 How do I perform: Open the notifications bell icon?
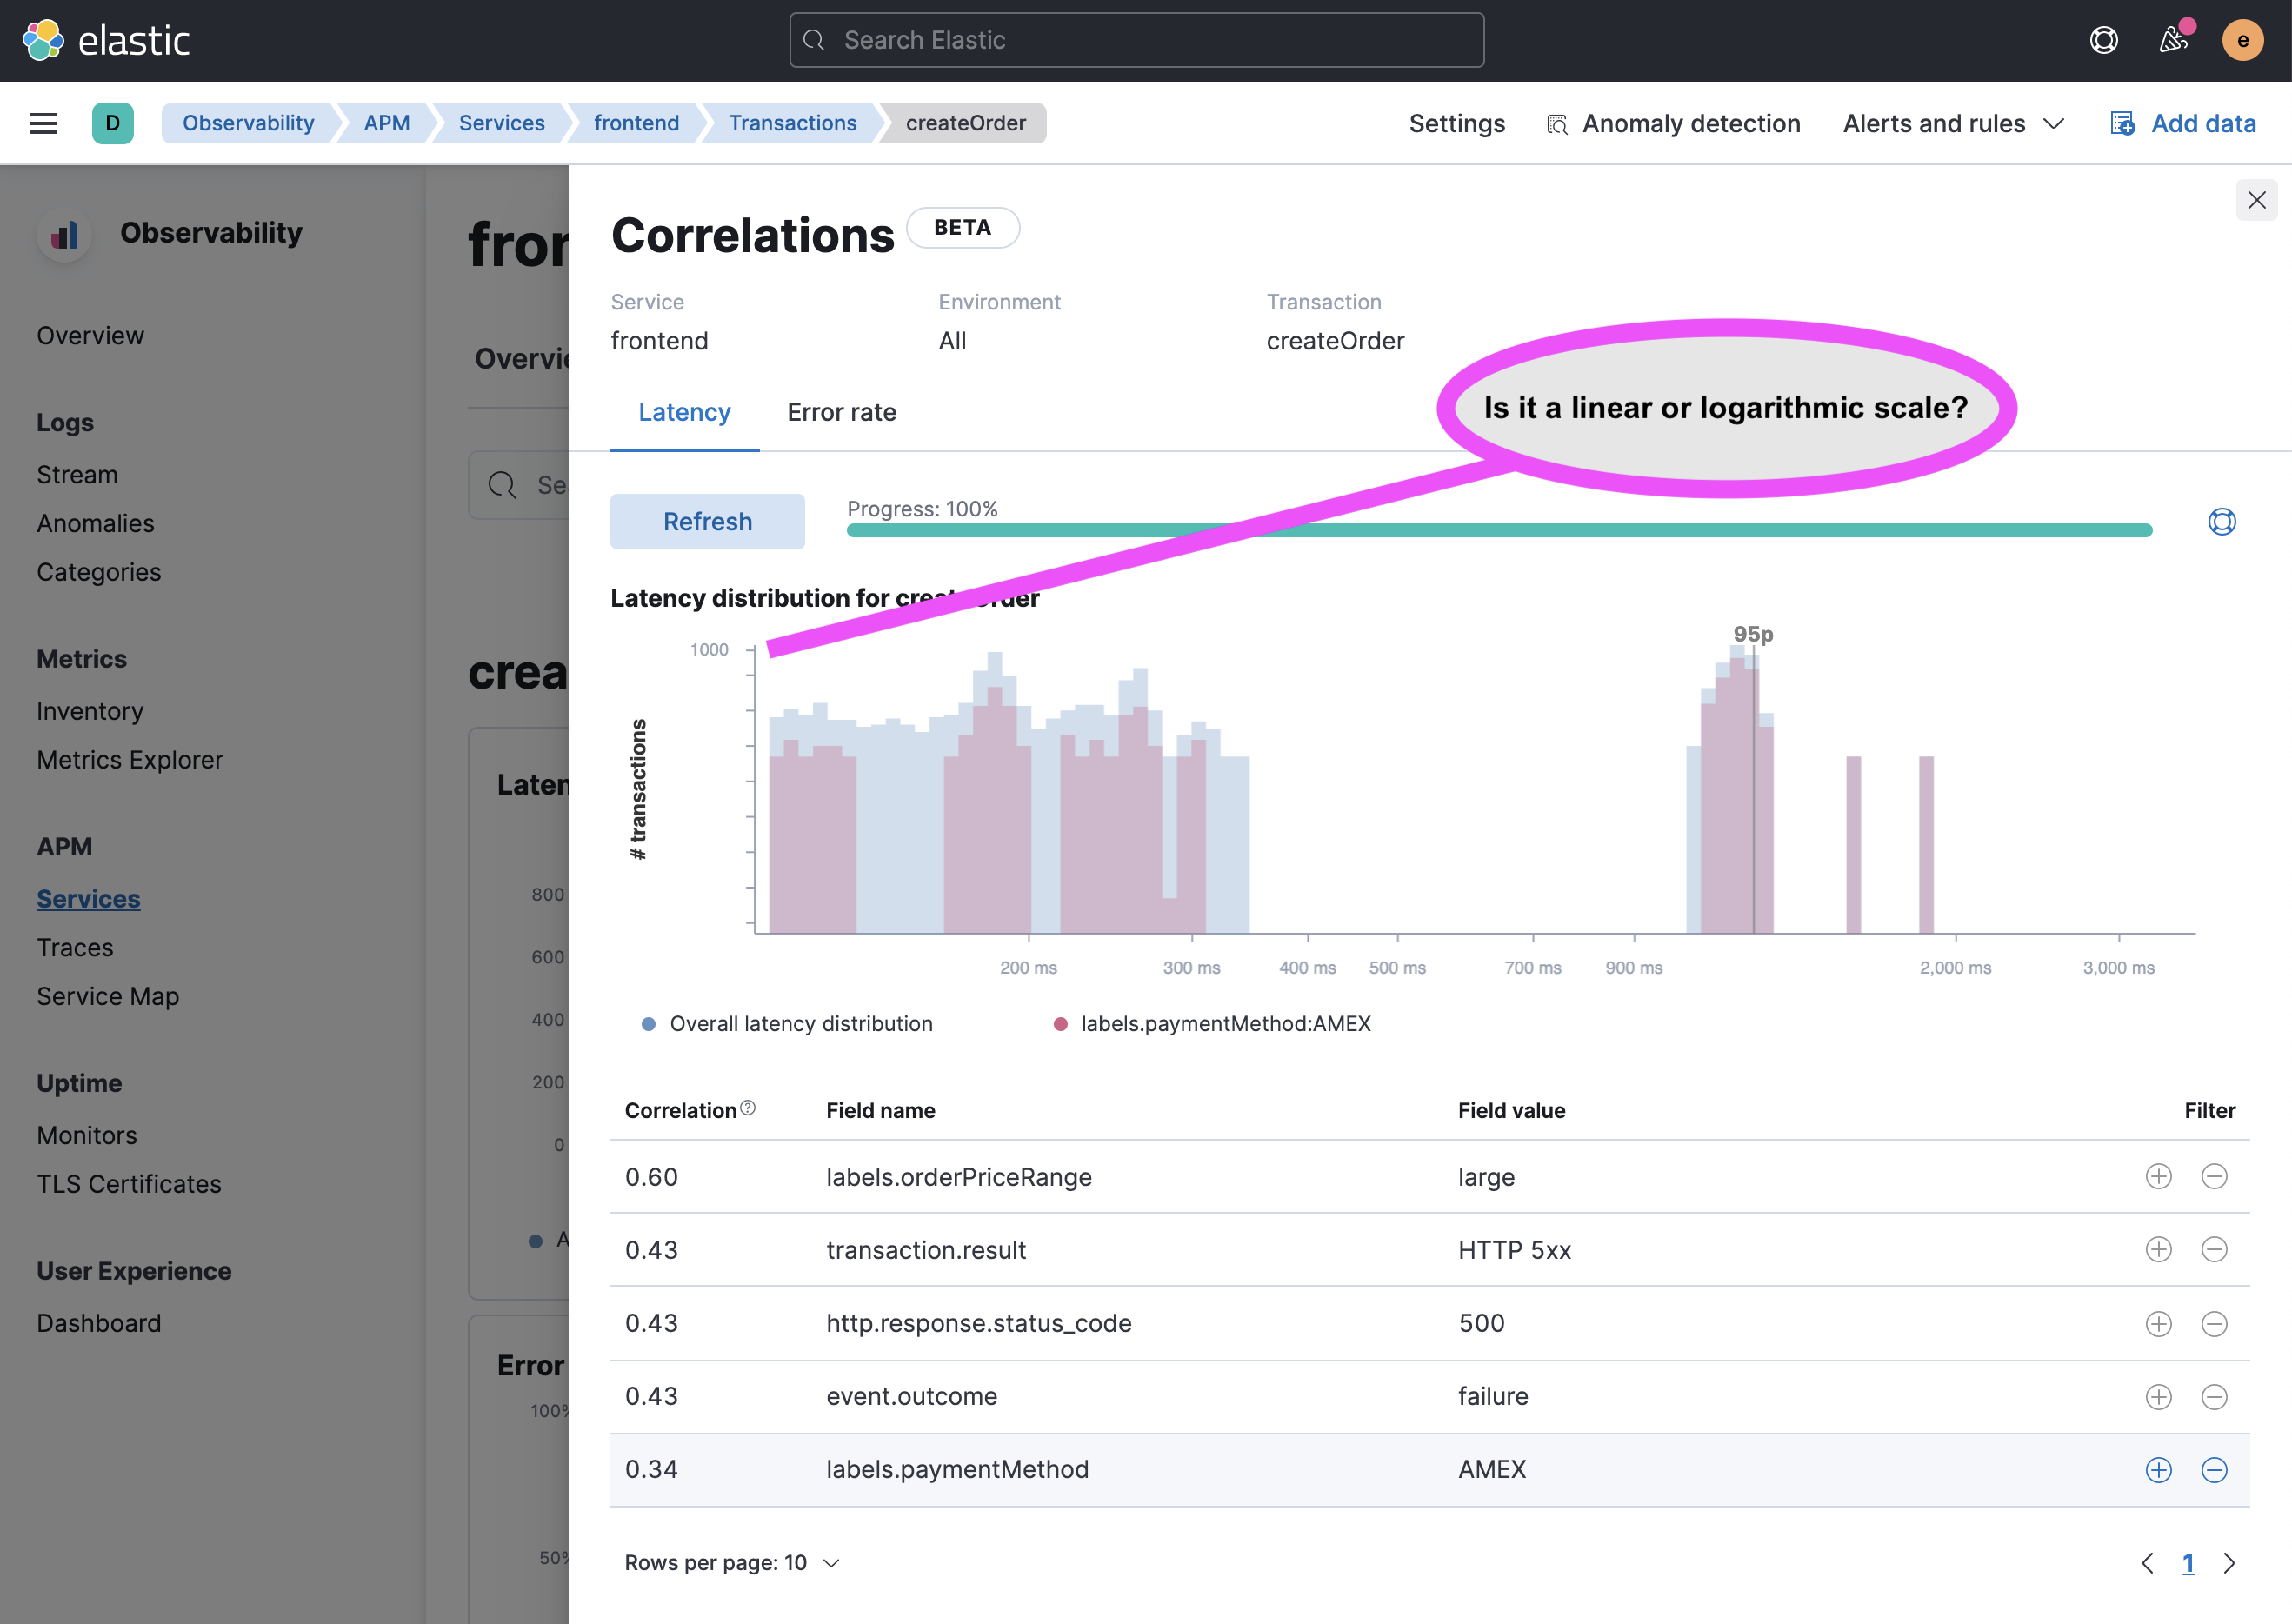(x=2172, y=40)
